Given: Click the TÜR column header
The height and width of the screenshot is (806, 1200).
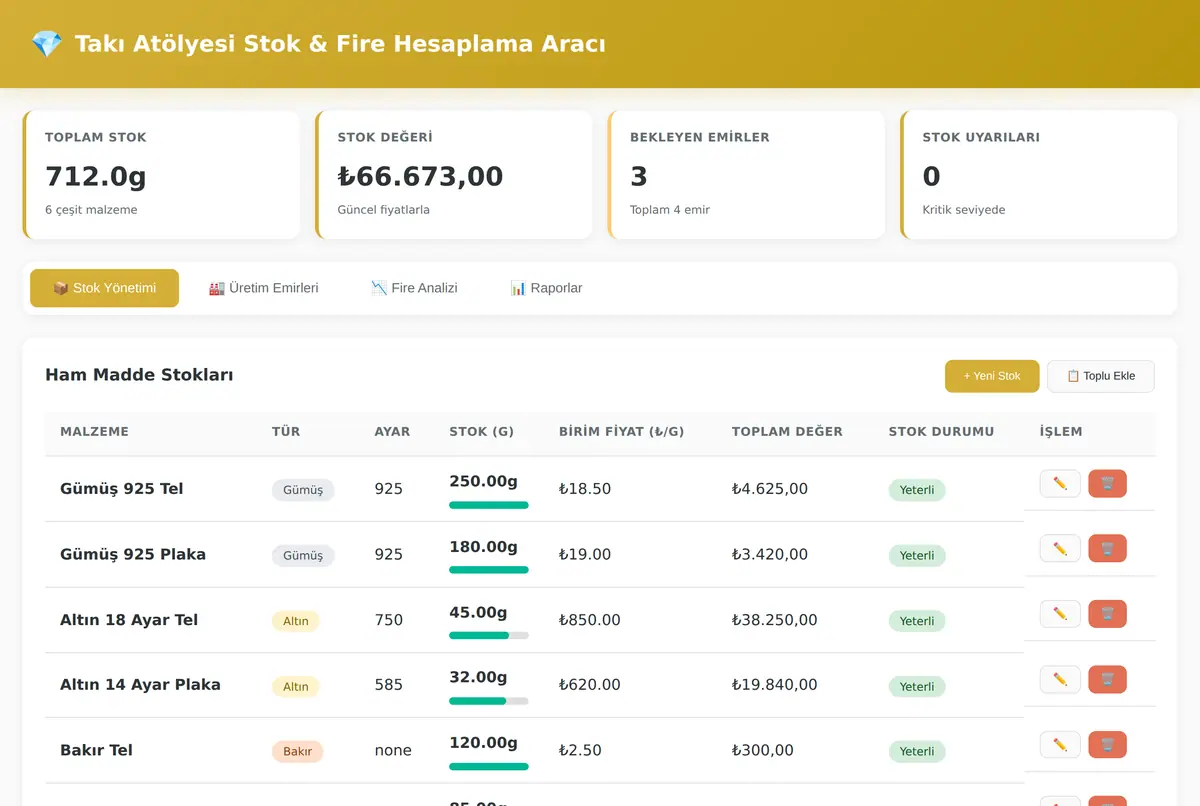Looking at the screenshot, I should [286, 432].
